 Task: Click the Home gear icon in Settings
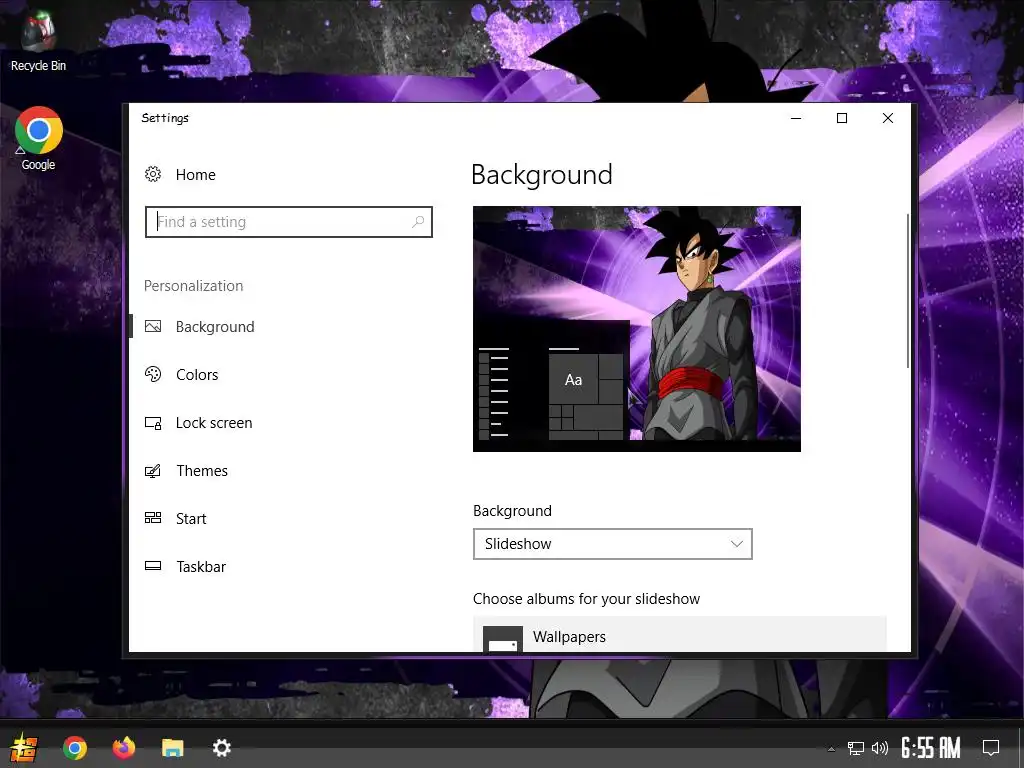(x=153, y=174)
